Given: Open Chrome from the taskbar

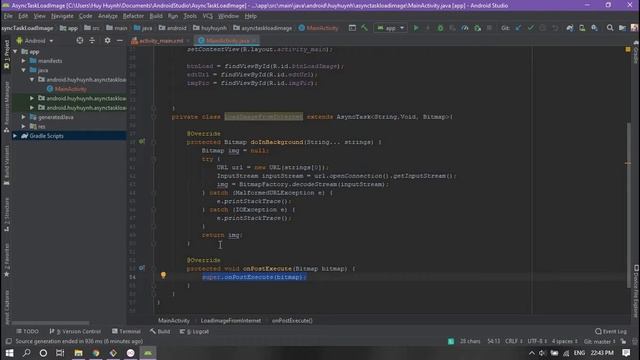Looking at the screenshot, I should tap(96, 353).
